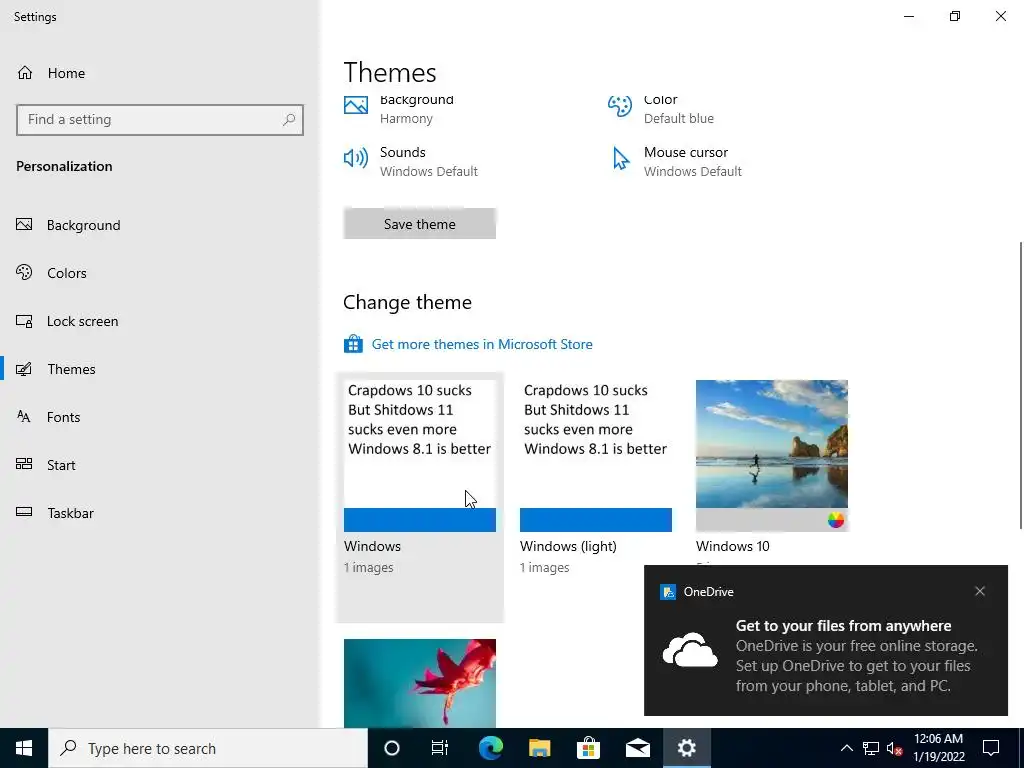1024x768 pixels.
Task: Click the Taskbar icon in sidebar
Action: coord(24,512)
